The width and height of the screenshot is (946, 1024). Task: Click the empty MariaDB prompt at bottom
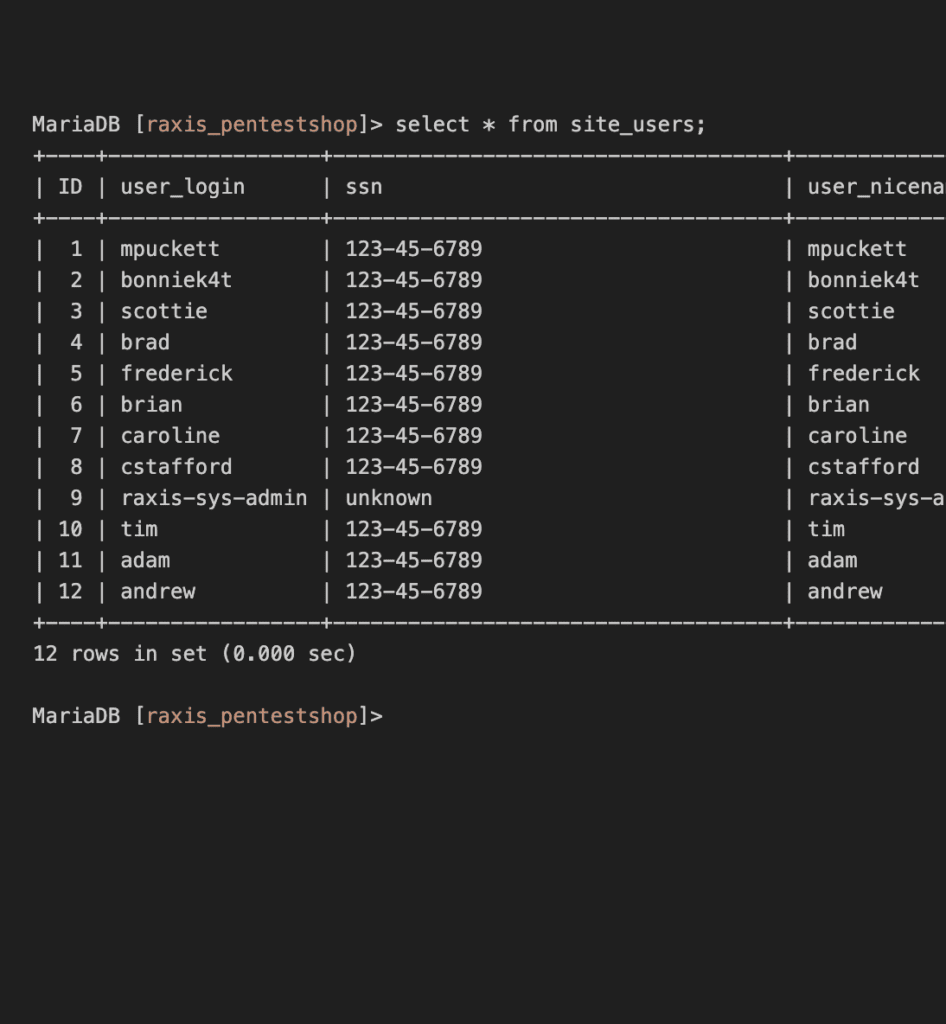point(208,716)
